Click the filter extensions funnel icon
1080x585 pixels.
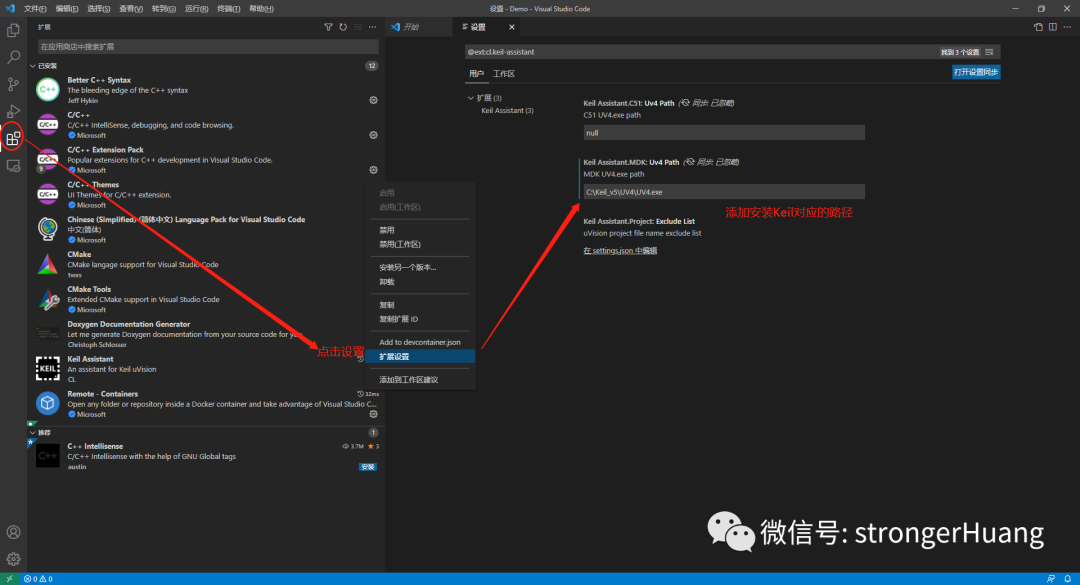328,27
